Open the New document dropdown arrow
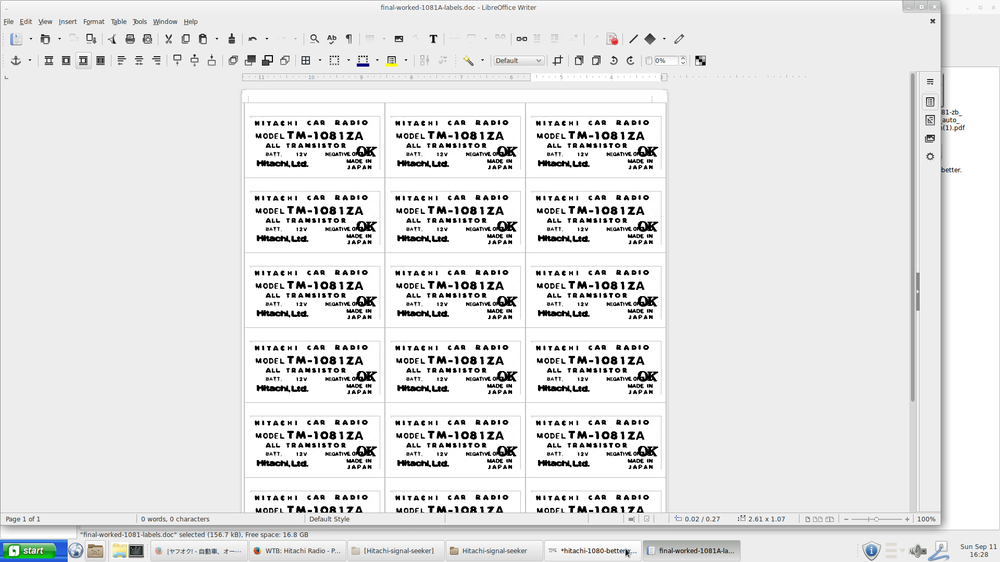1000x562 pixels. (31, 39)
